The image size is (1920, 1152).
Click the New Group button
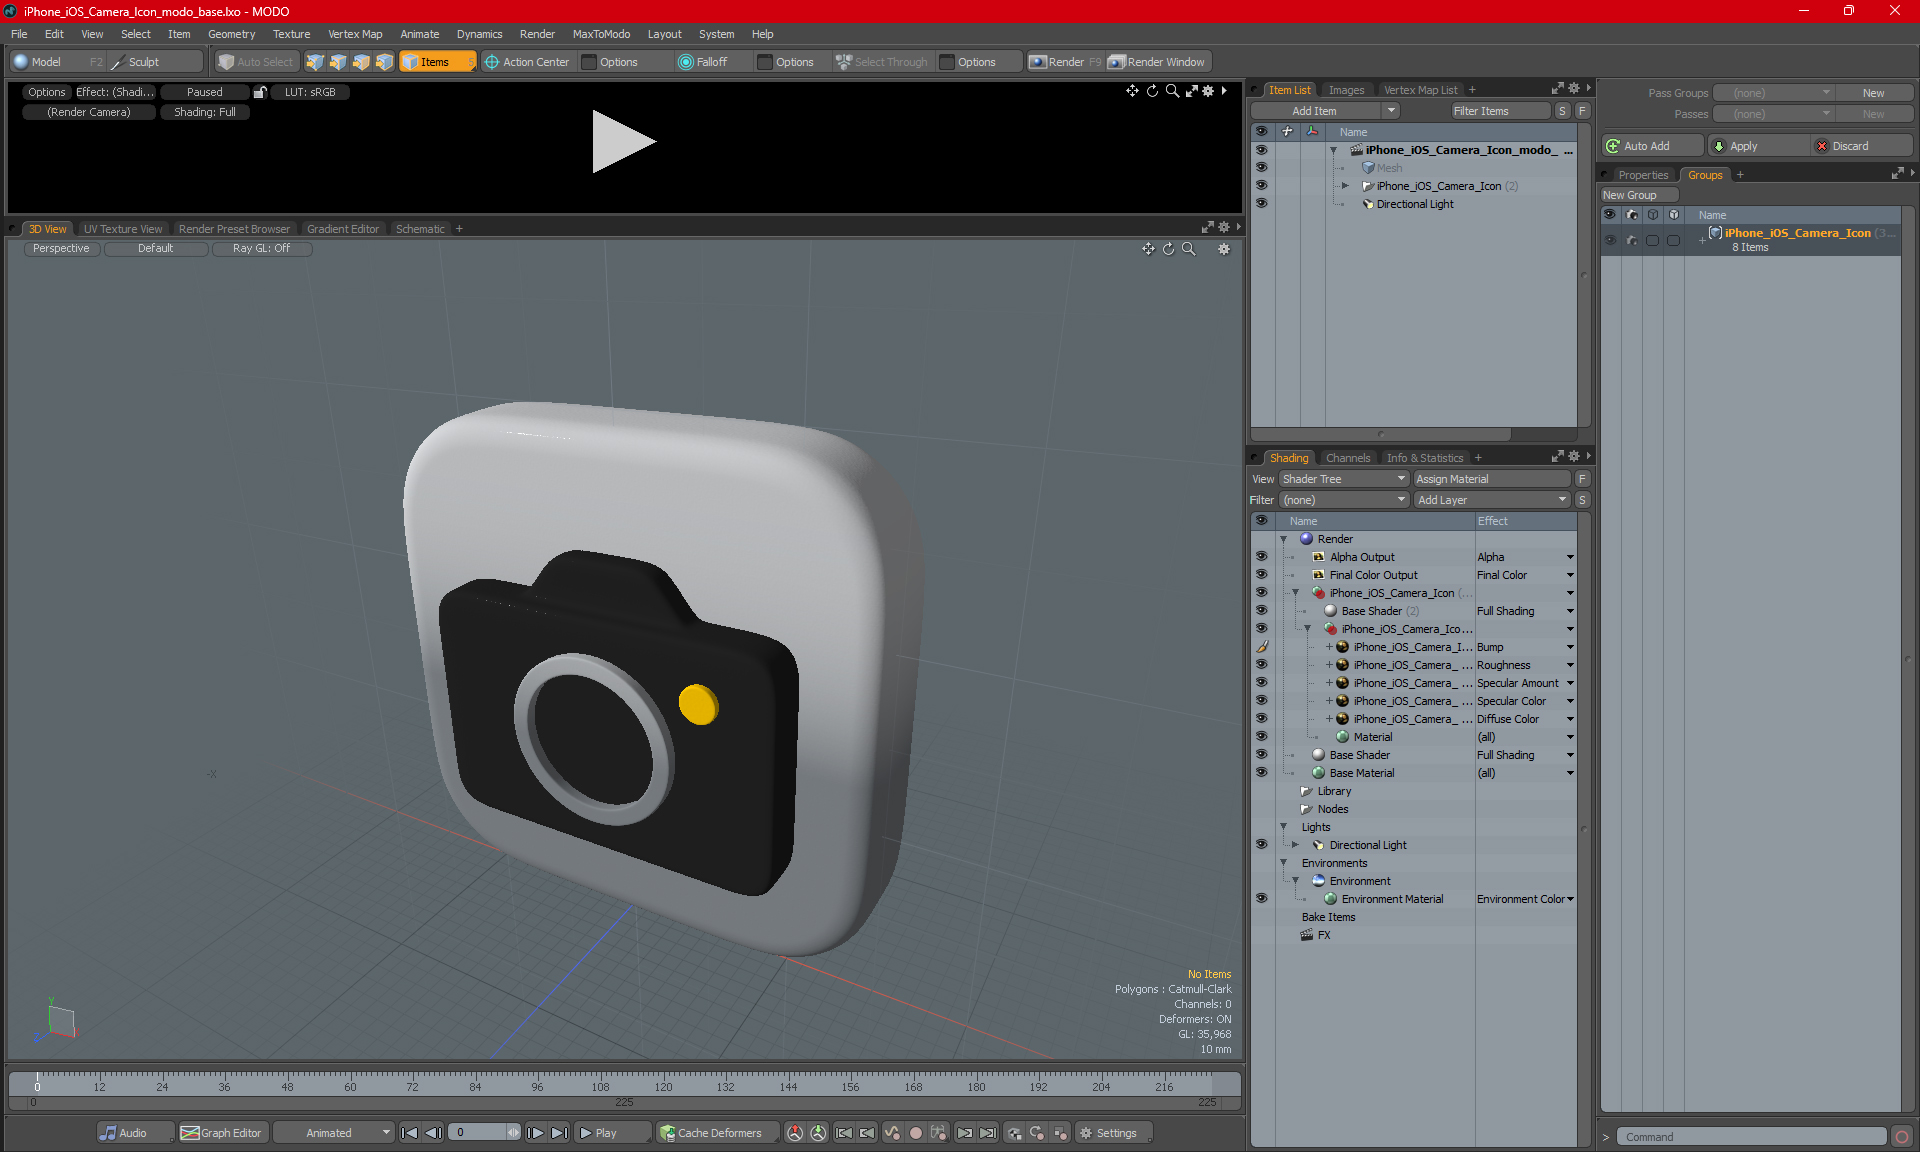(1638, 195)
